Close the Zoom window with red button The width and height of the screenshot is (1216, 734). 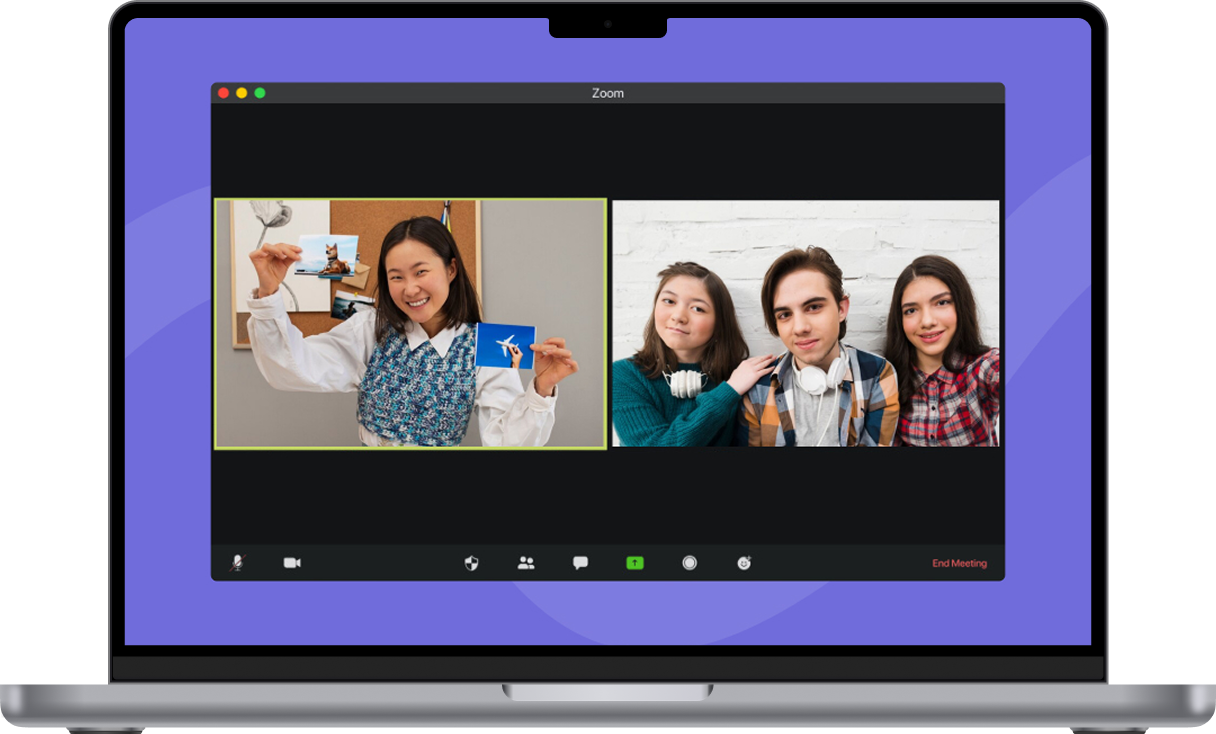pyautogui.click(x=224, y=93)
